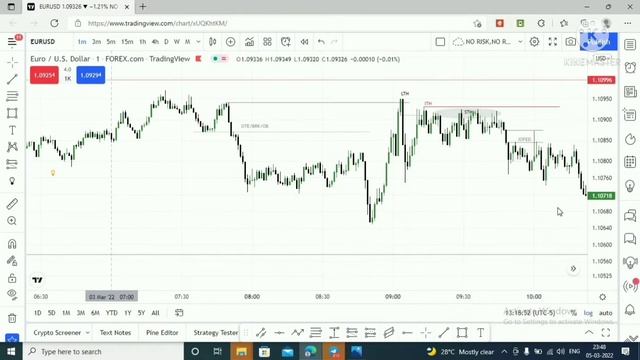Select the All date range
Image resolution: width=640 pixels, height=360 pixels.
coord(156,313)
